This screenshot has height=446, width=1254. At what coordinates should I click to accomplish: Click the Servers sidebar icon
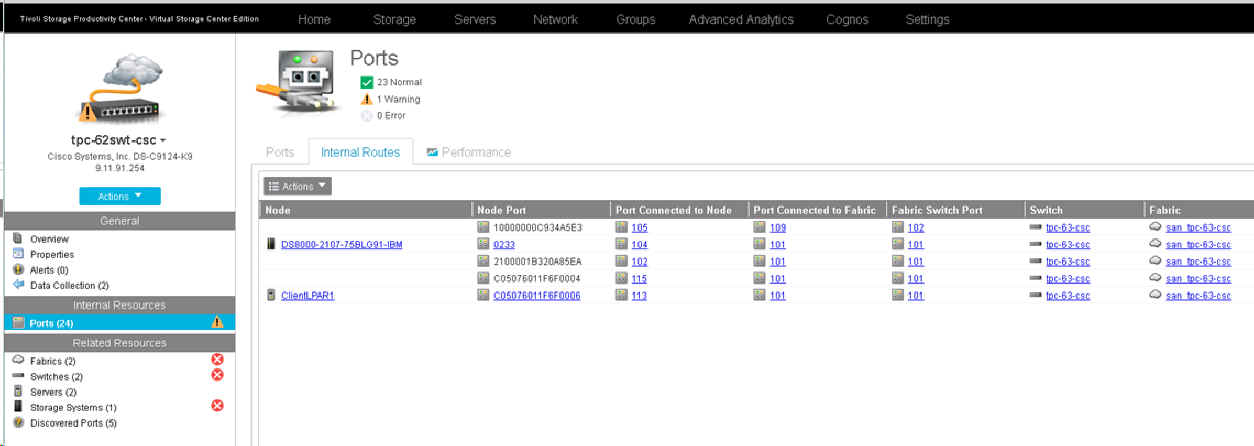click(18, 391)
